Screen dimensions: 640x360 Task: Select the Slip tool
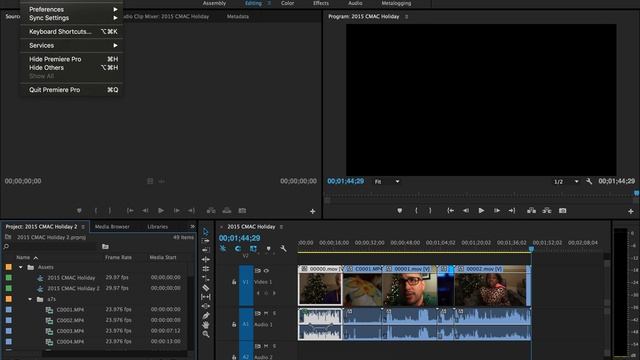click(x=205, y=297)
